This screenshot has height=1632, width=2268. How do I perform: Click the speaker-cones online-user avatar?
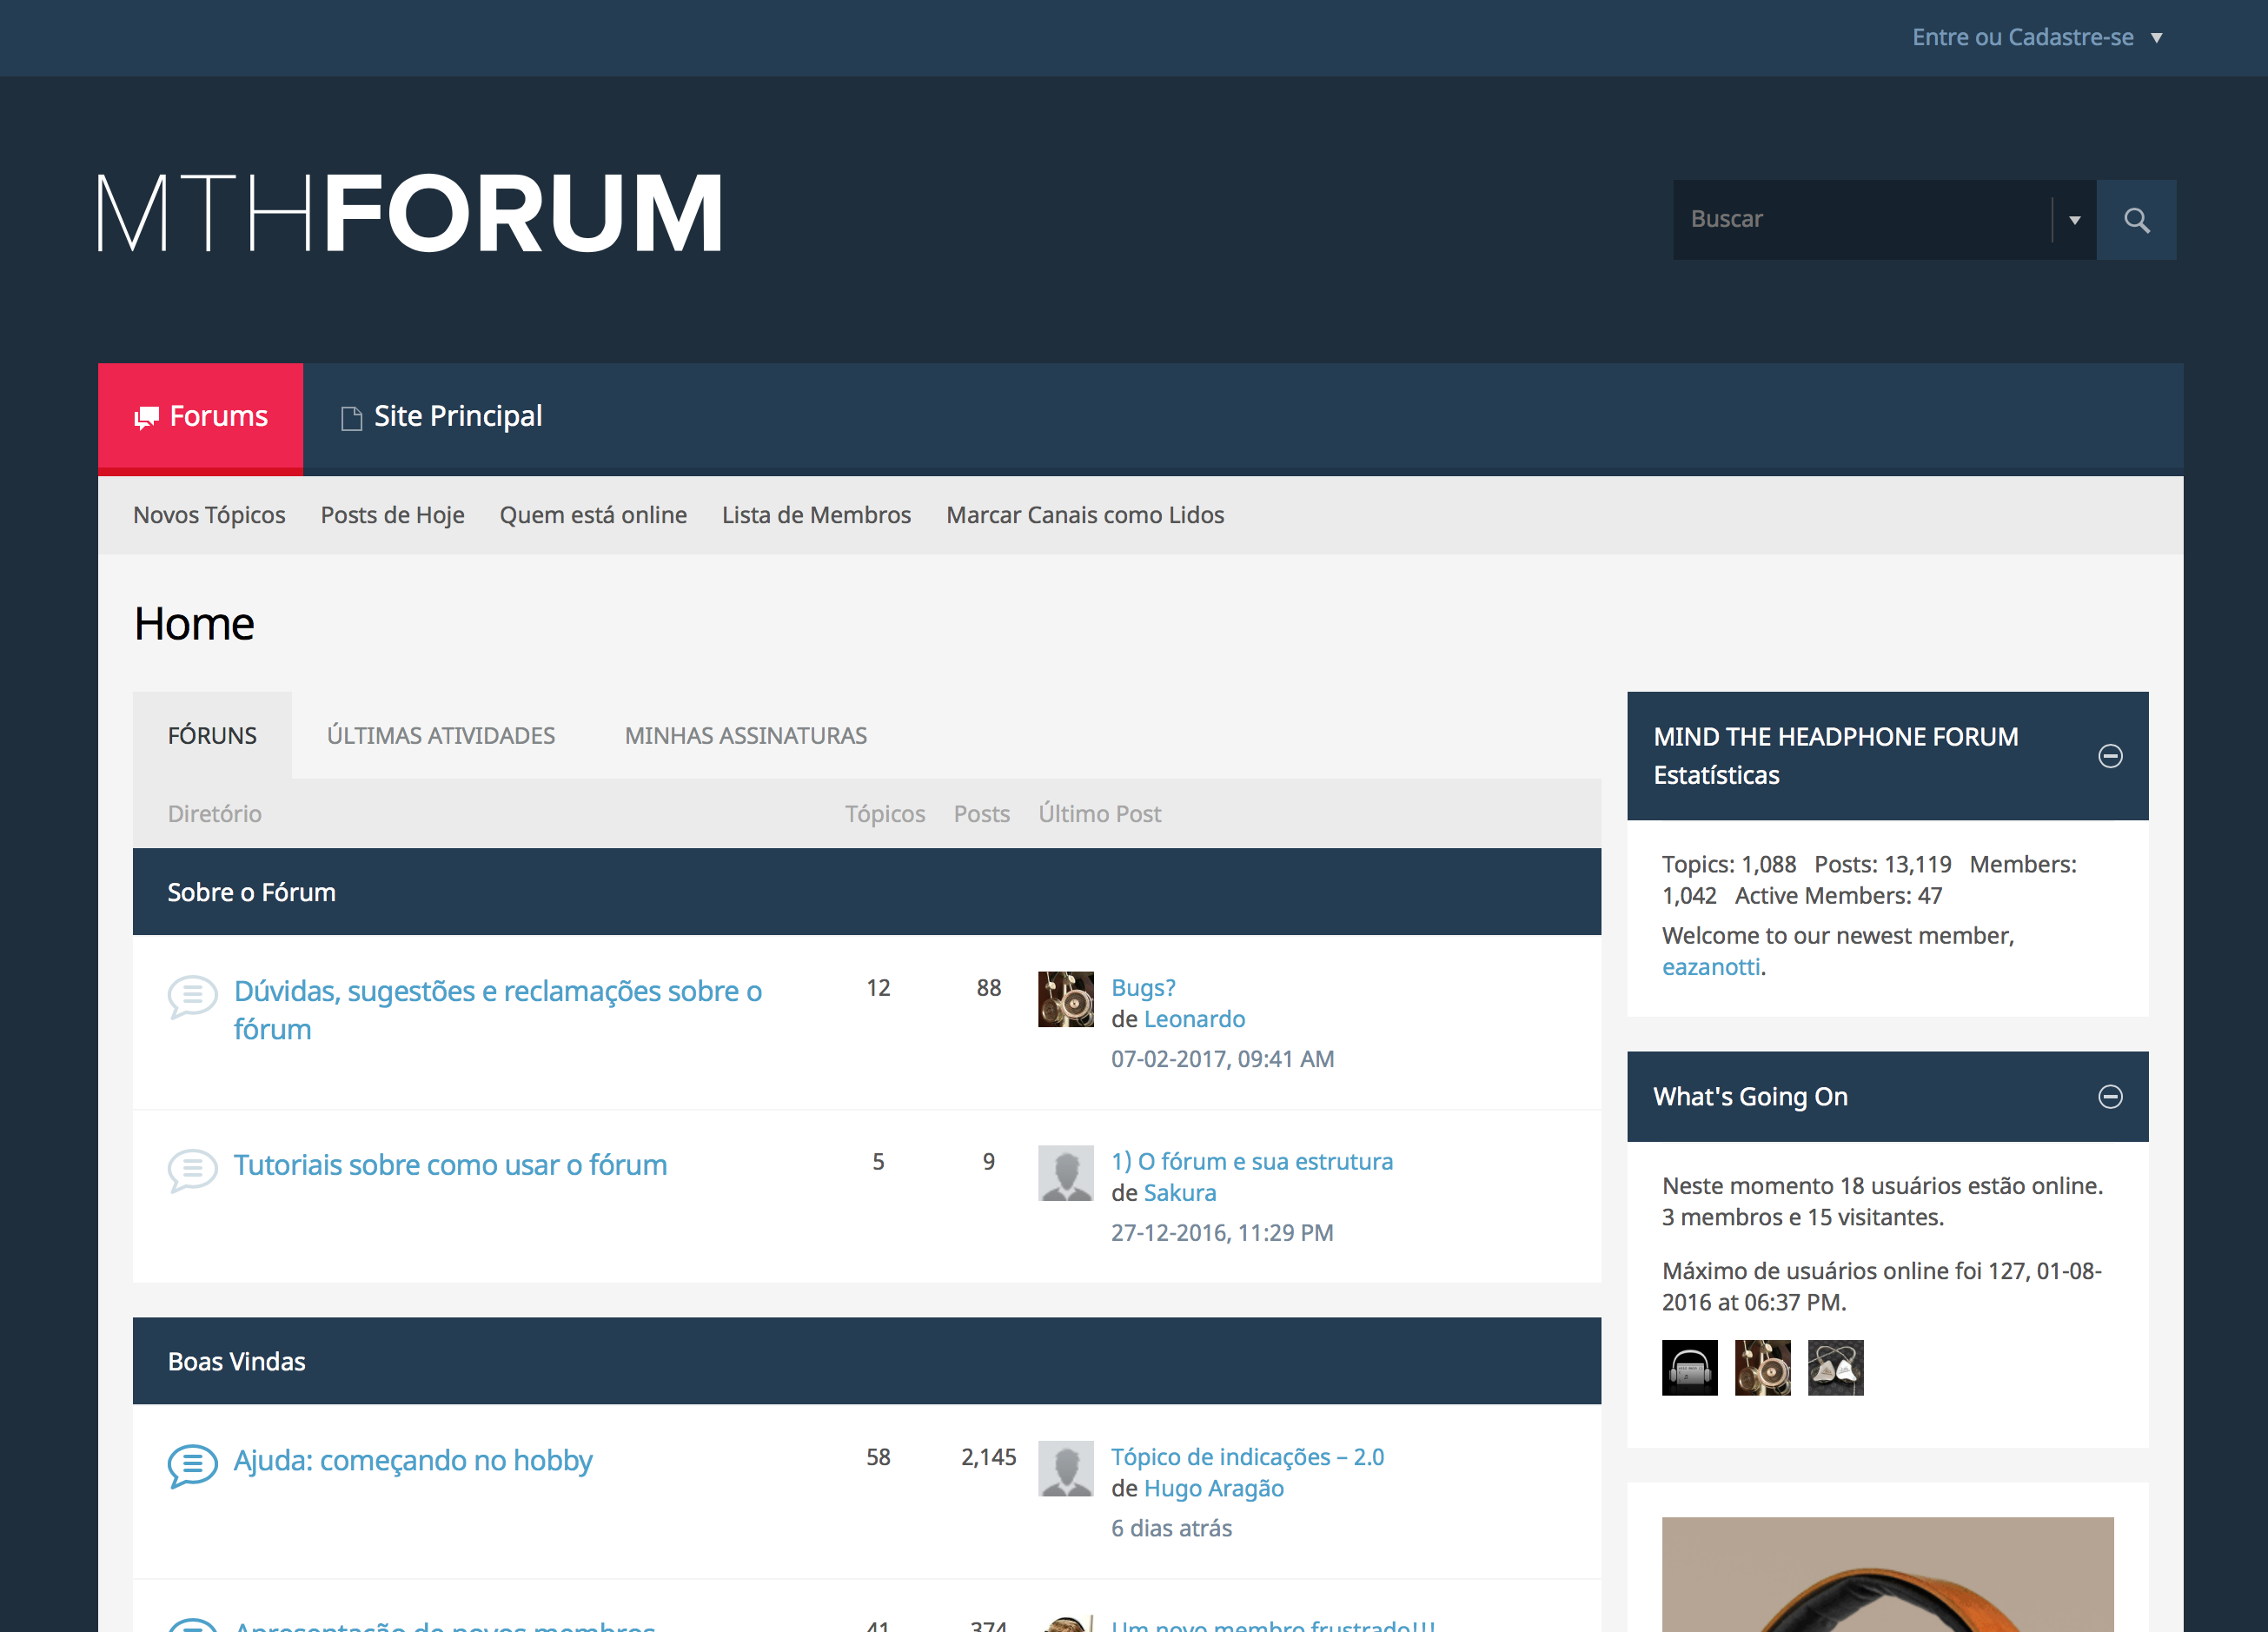pyautogui.click(x=1763, y=1368)
